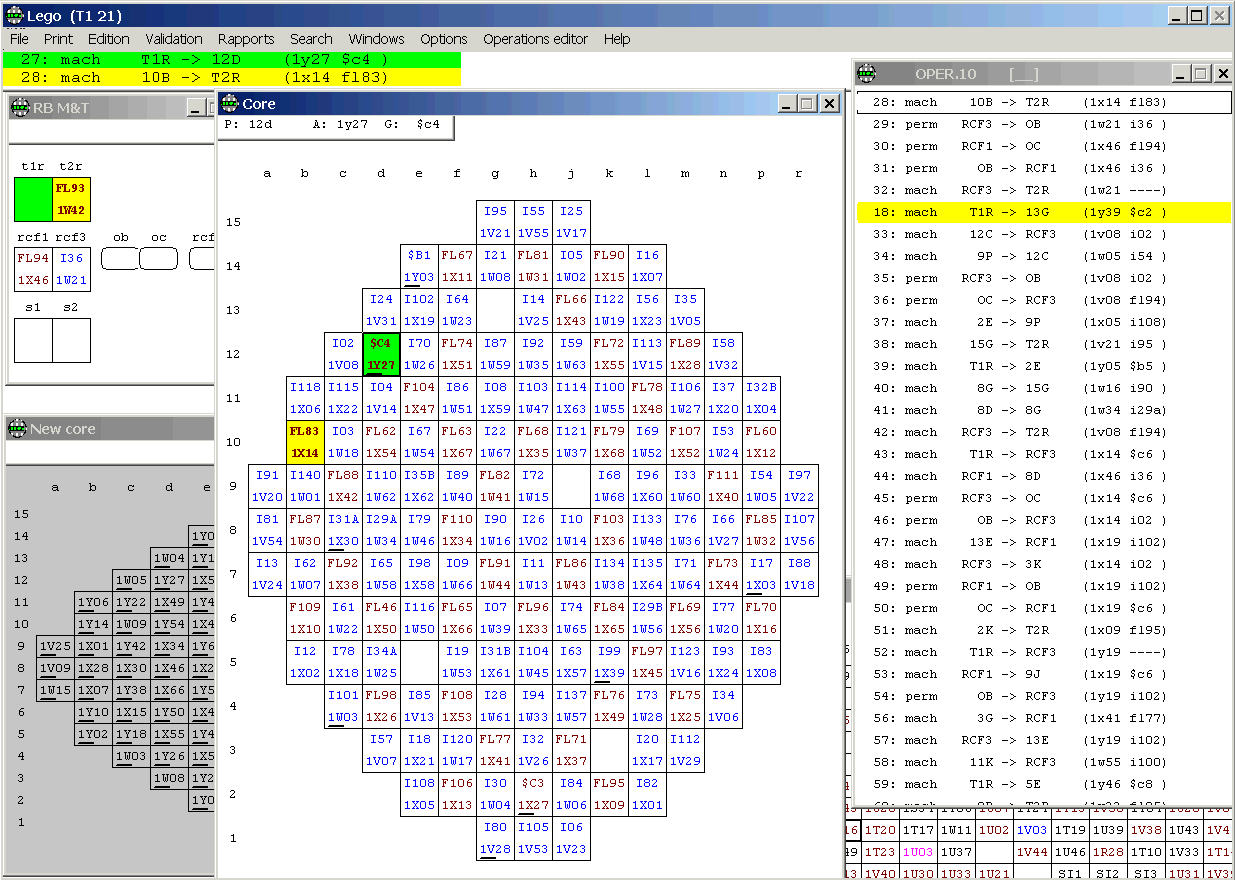Click the empty s1 slot box
The width and height of the screenshot is (1235, 880).
point(33,340)
